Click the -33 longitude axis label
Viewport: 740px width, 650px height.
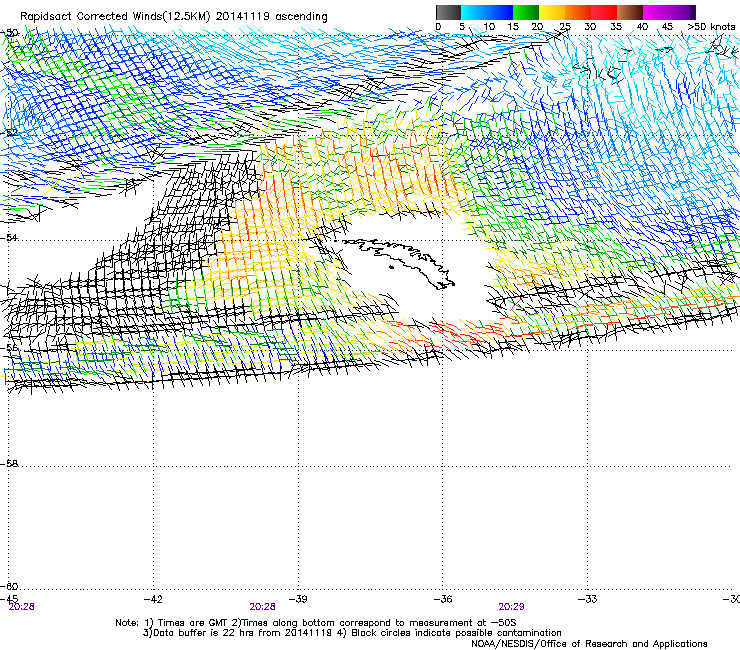pyautogui.click(x=588, y=599)
